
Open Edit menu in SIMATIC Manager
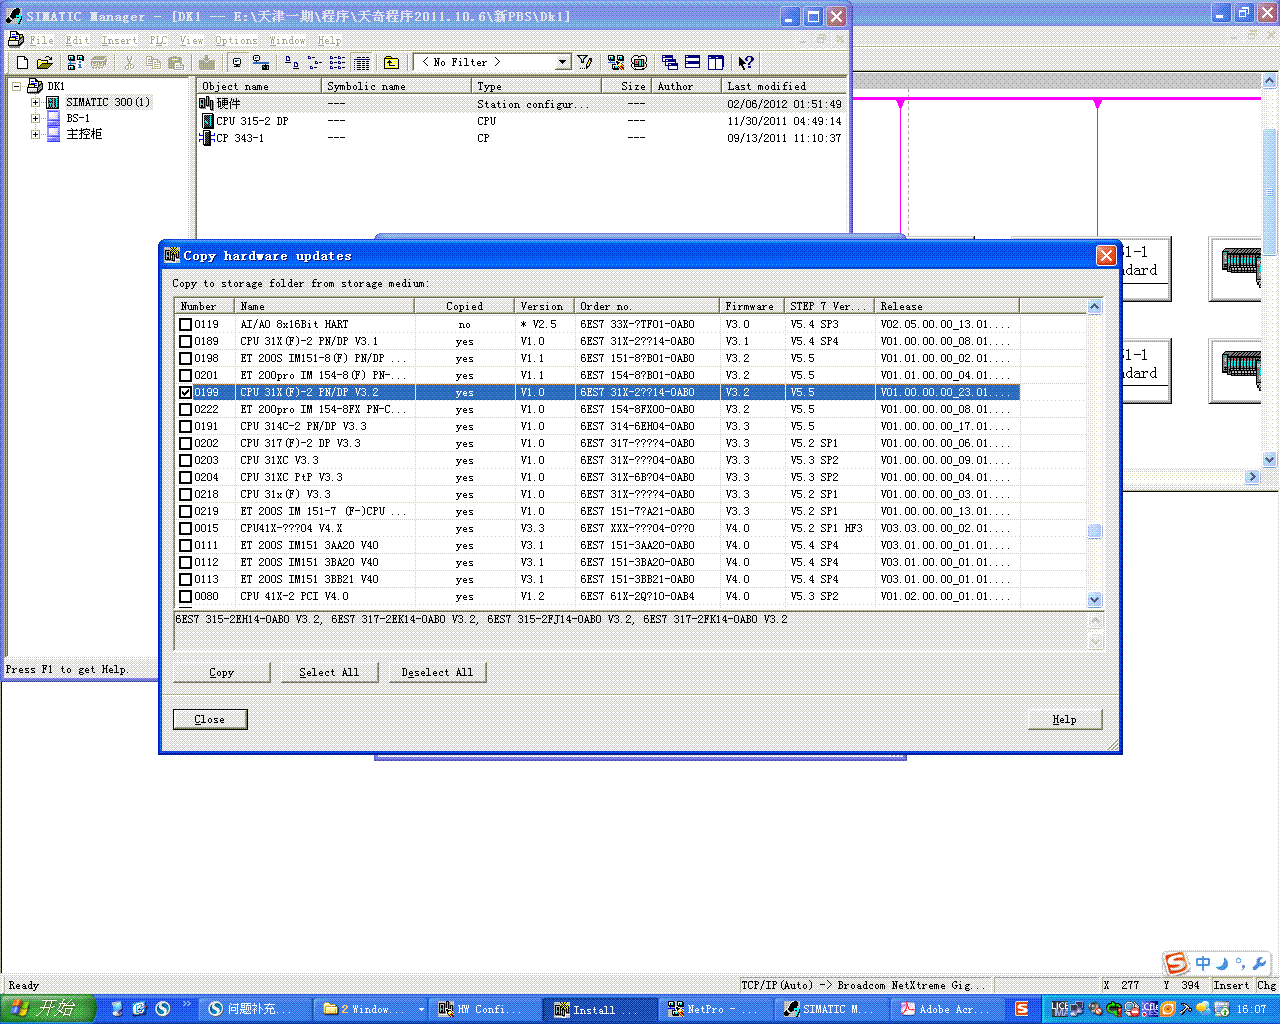(x=77, y=40)
